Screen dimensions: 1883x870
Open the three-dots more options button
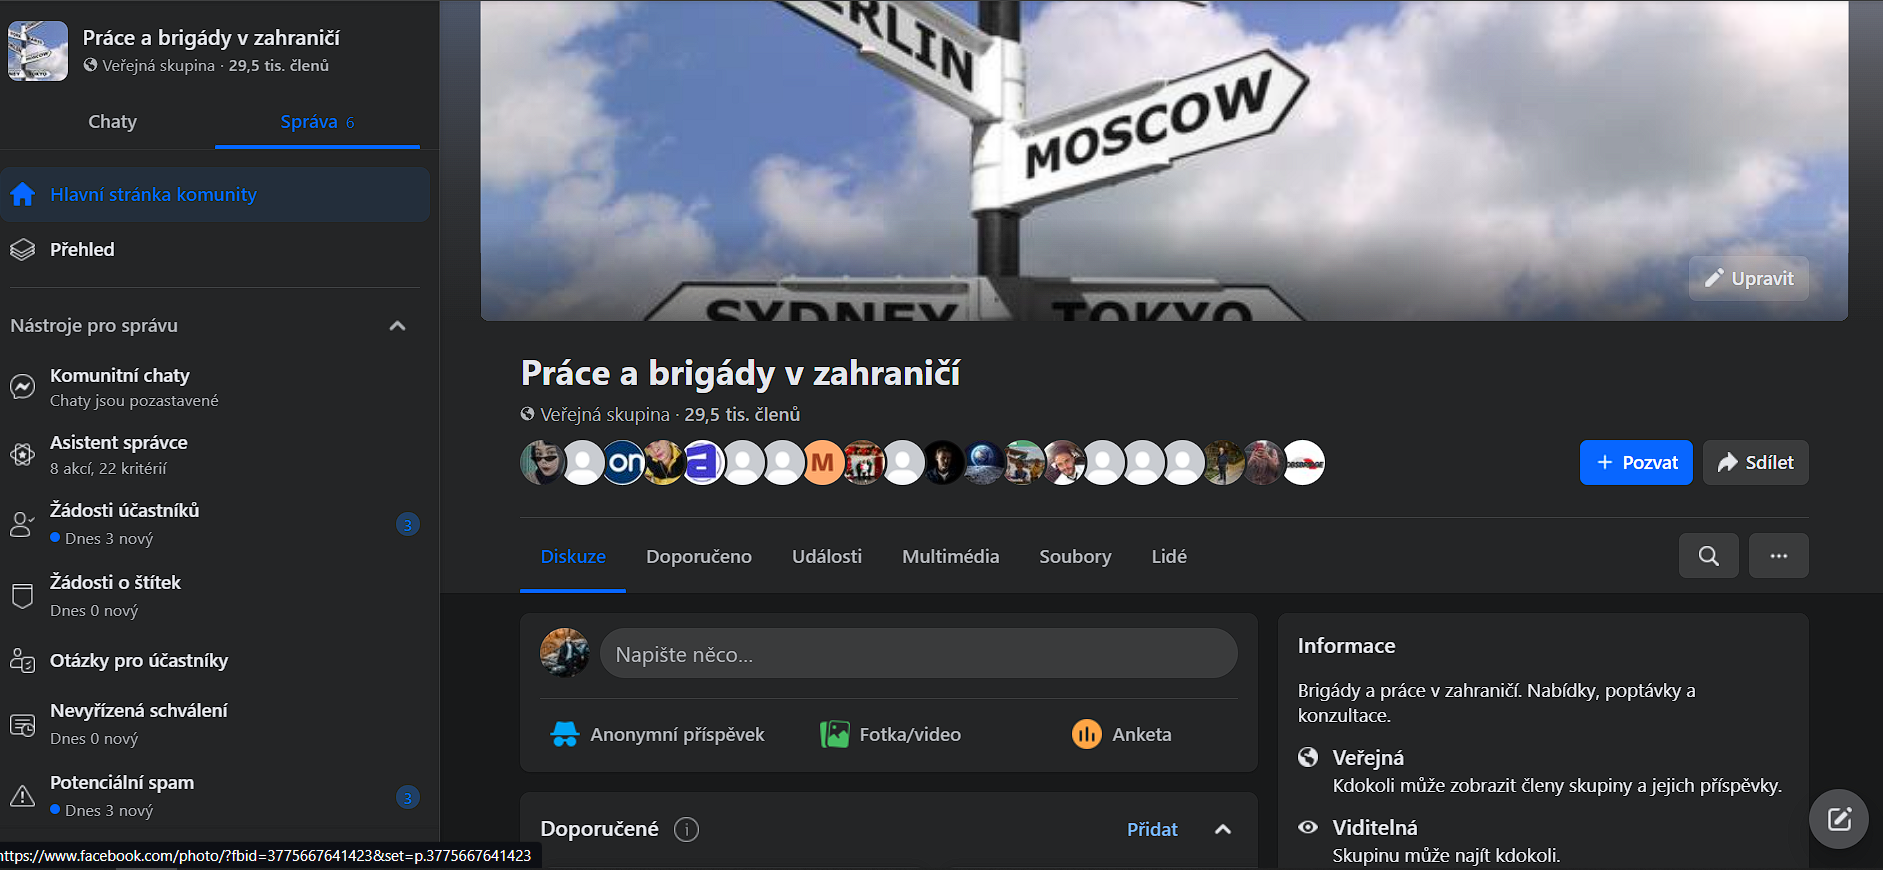1778,556
